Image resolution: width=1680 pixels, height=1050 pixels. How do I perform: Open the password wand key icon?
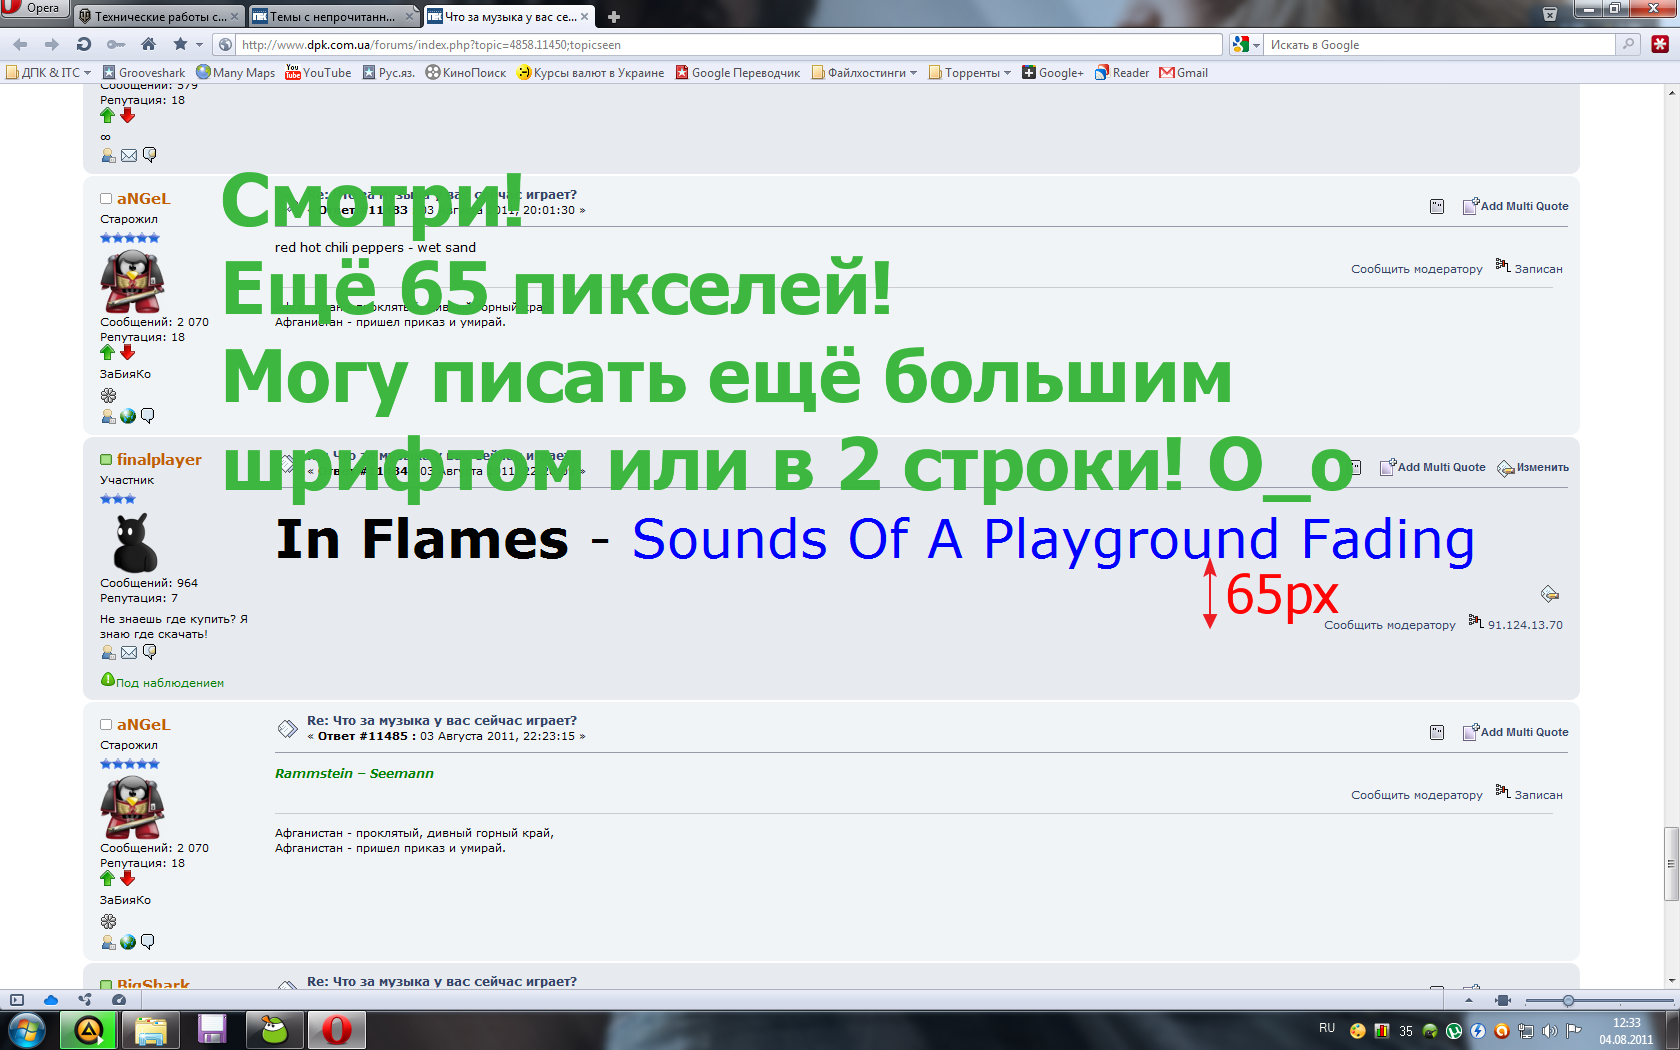point(116,44)
